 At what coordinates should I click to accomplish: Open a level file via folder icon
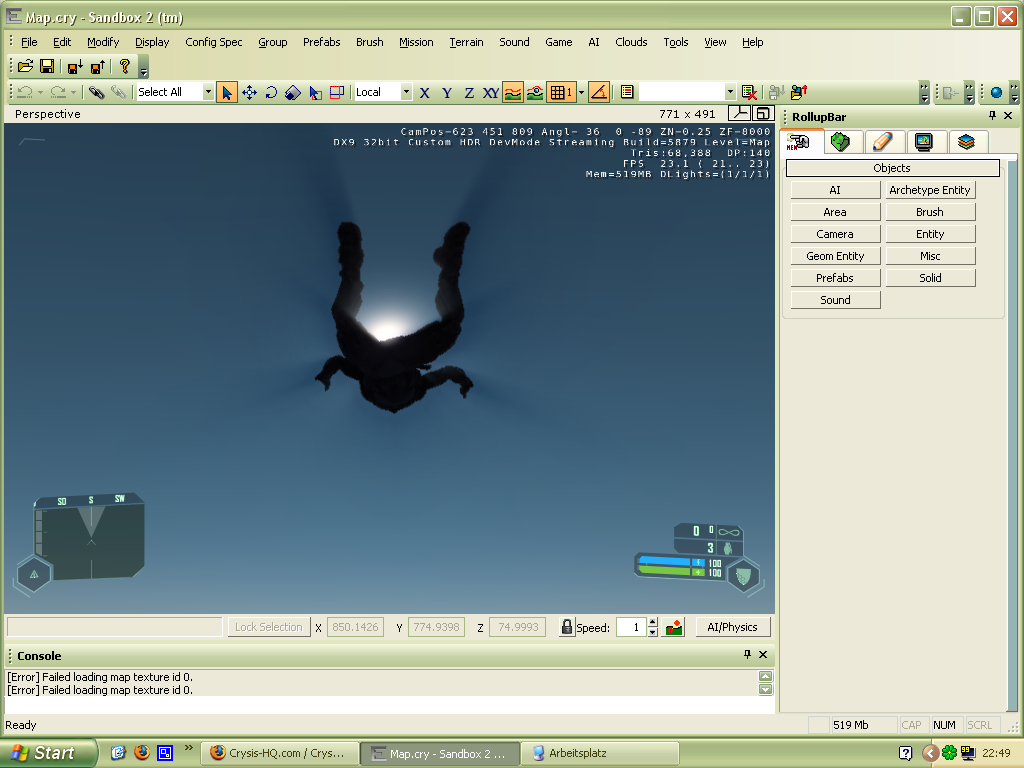[x=25, y=66]
